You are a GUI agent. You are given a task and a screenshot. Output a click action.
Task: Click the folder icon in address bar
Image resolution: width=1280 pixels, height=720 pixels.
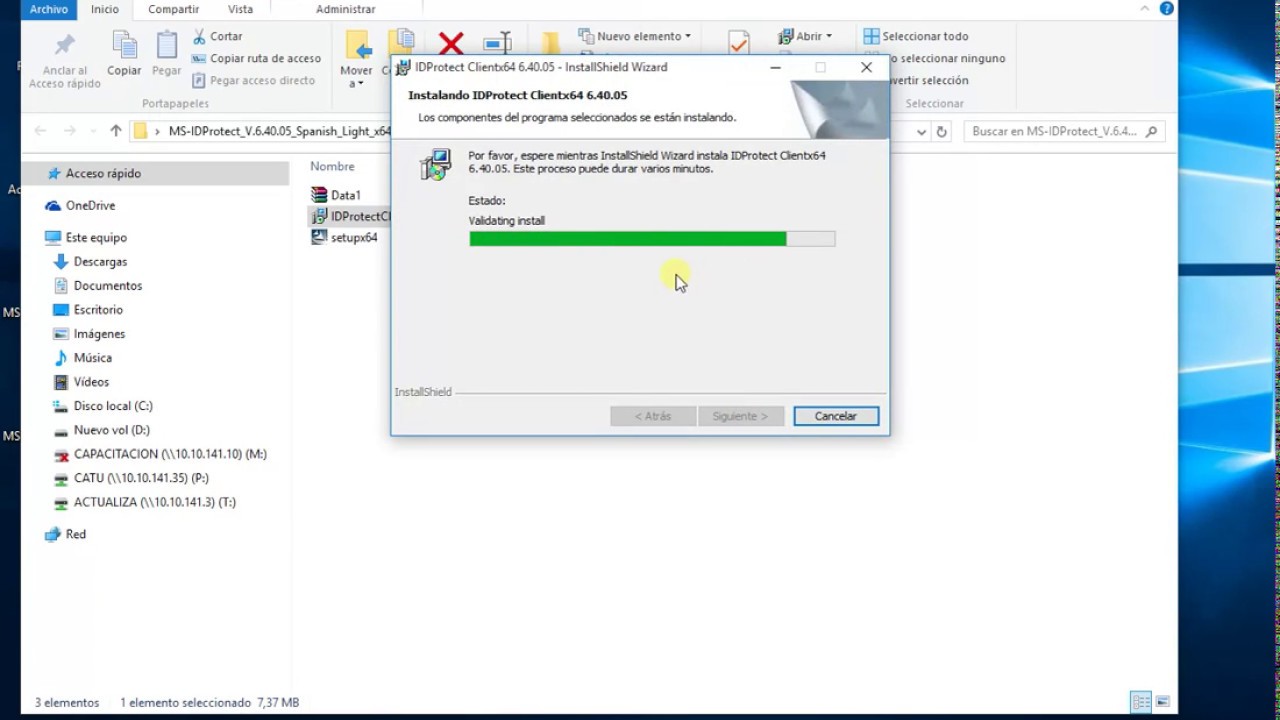140,131
